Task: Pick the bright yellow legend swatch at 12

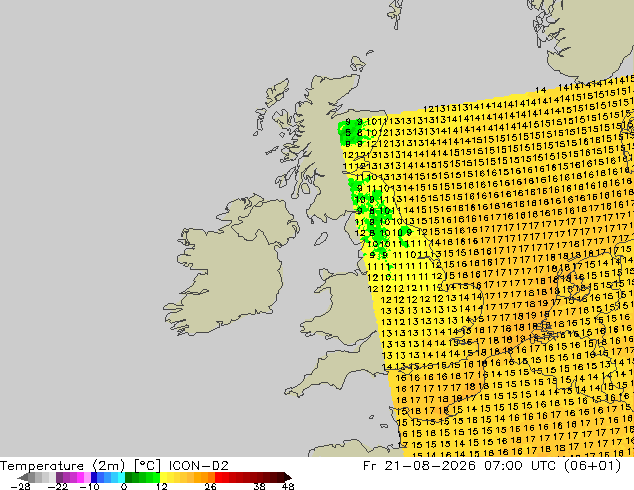Action: click(x=164, y=477)
